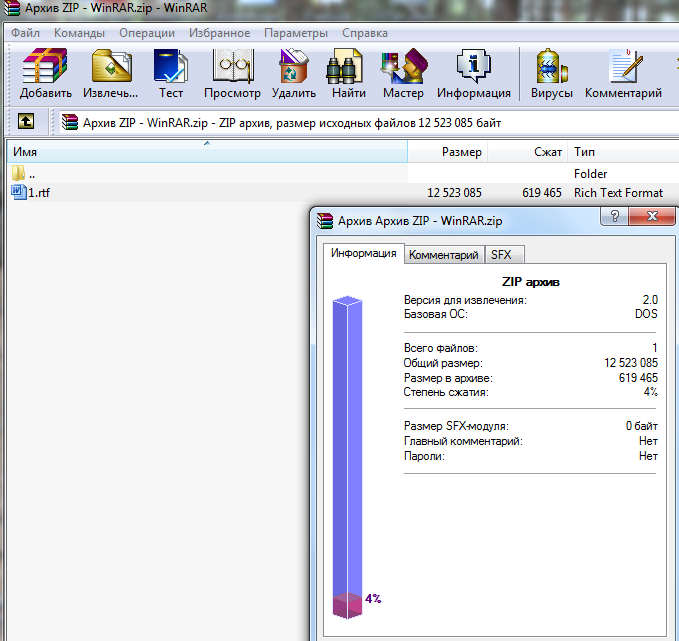Click the compression ratio bar graphic

click(347, 457)
